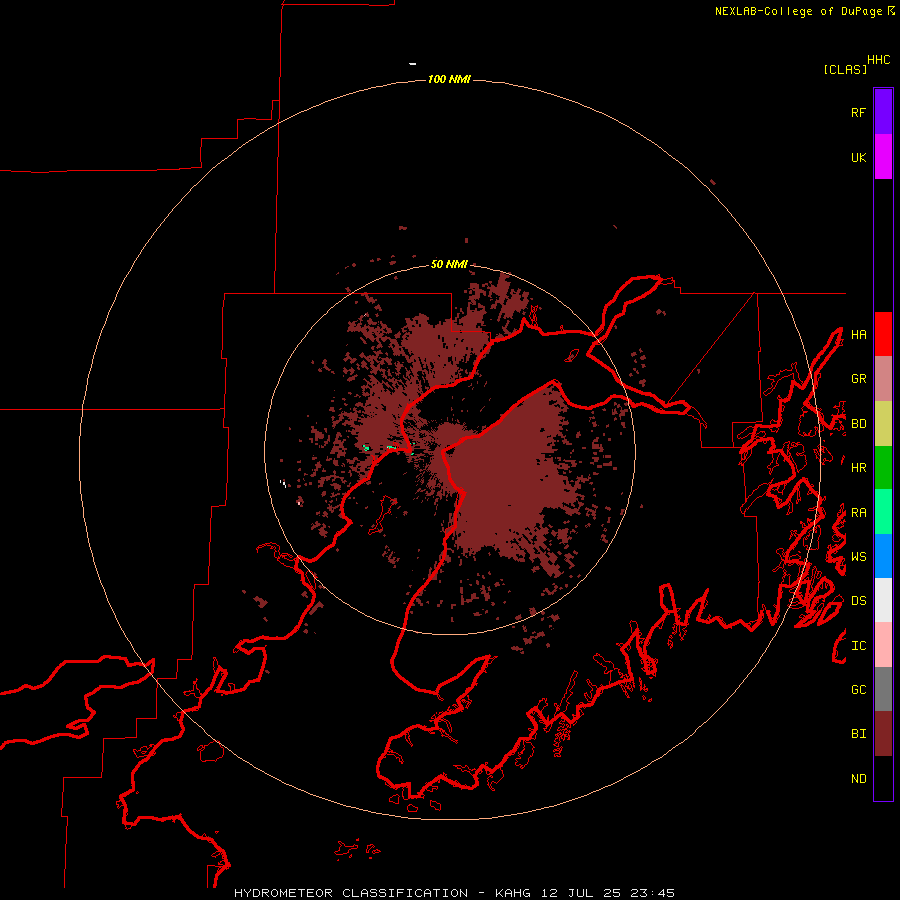This screenshot has width=900, height=900.
Task: Click the UK magenta legend swatch
Action: [x=883, y=157]
